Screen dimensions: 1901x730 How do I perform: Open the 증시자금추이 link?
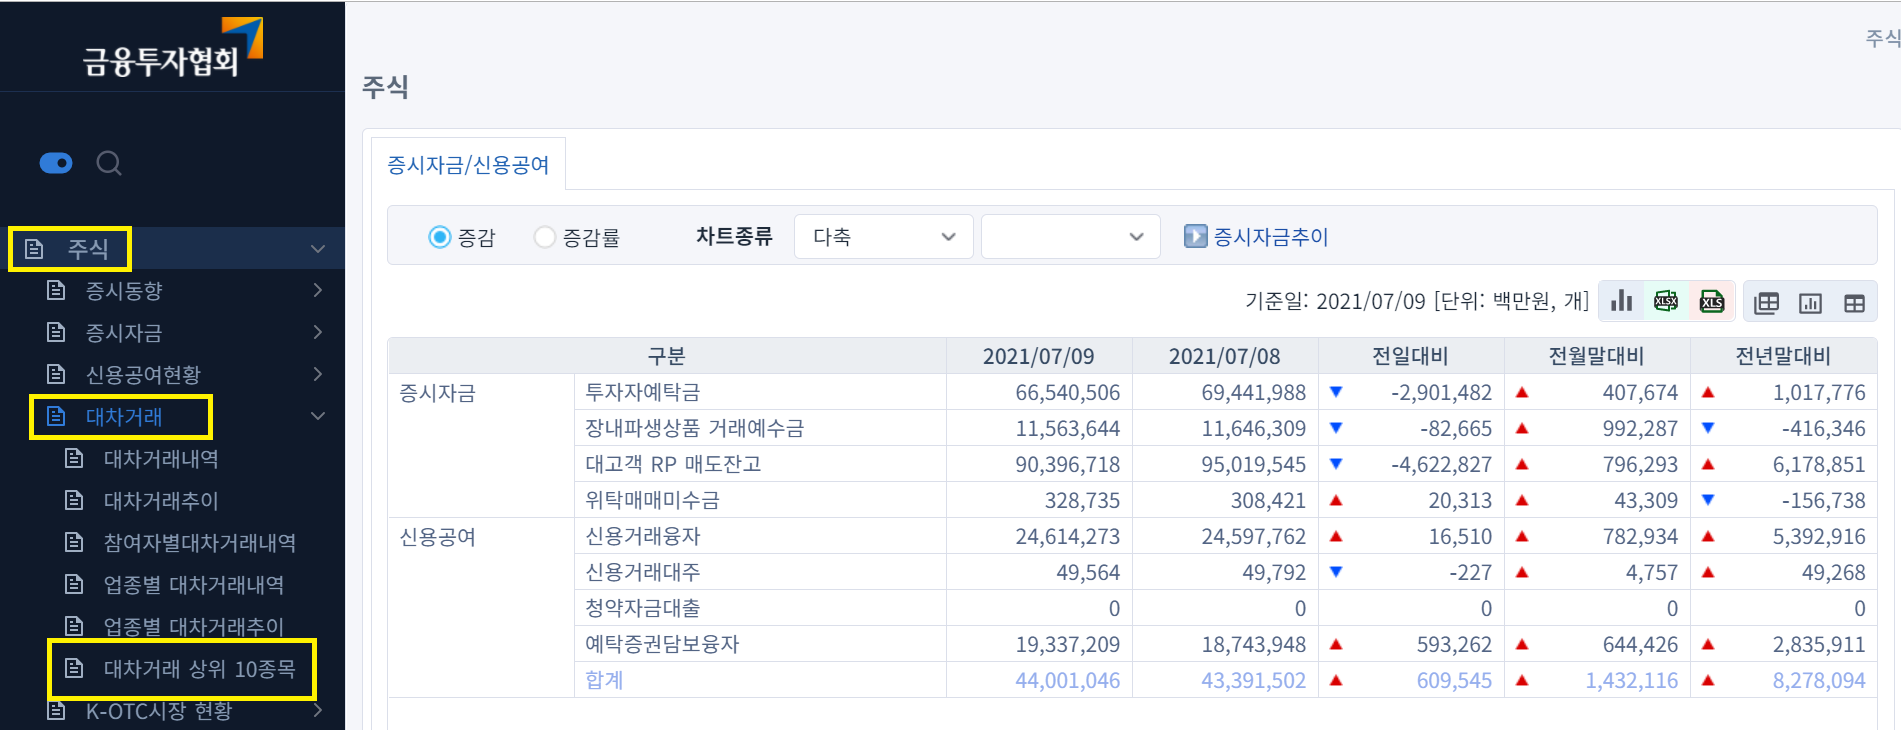coord(1270,237)
